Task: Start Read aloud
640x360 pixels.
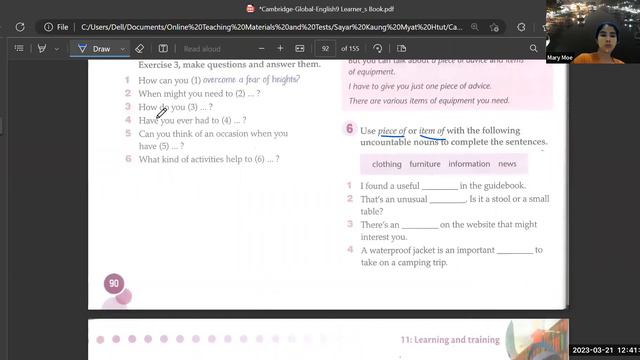Action: pos(202,49)
